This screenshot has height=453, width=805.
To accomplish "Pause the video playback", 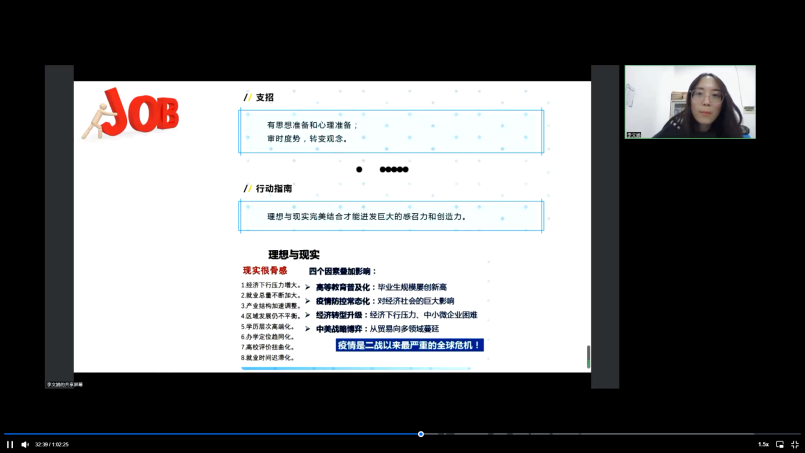I will pos(10,444).
